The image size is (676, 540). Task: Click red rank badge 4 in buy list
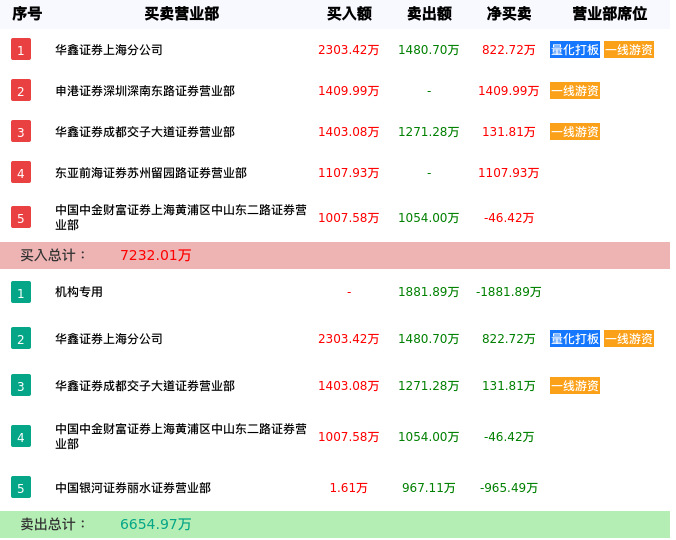(21, 172)
